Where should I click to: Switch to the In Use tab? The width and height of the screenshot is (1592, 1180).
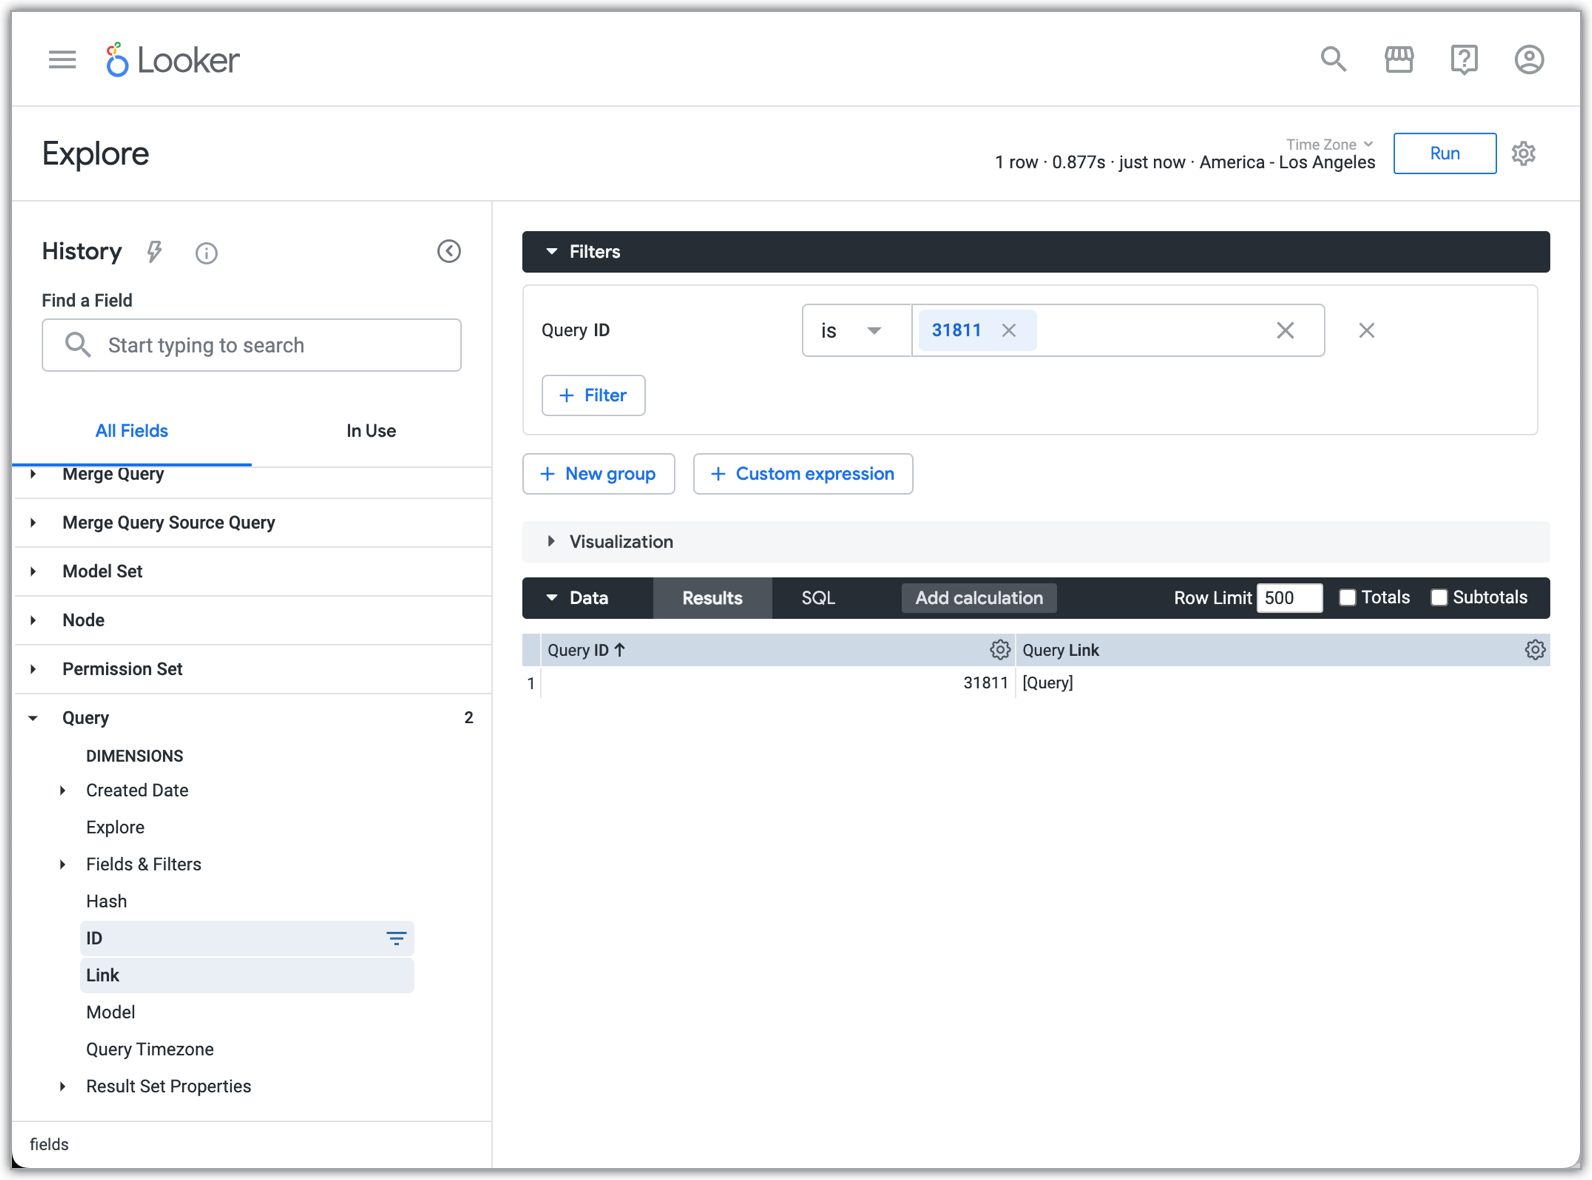pyautogui.click(x=371, y=431)
